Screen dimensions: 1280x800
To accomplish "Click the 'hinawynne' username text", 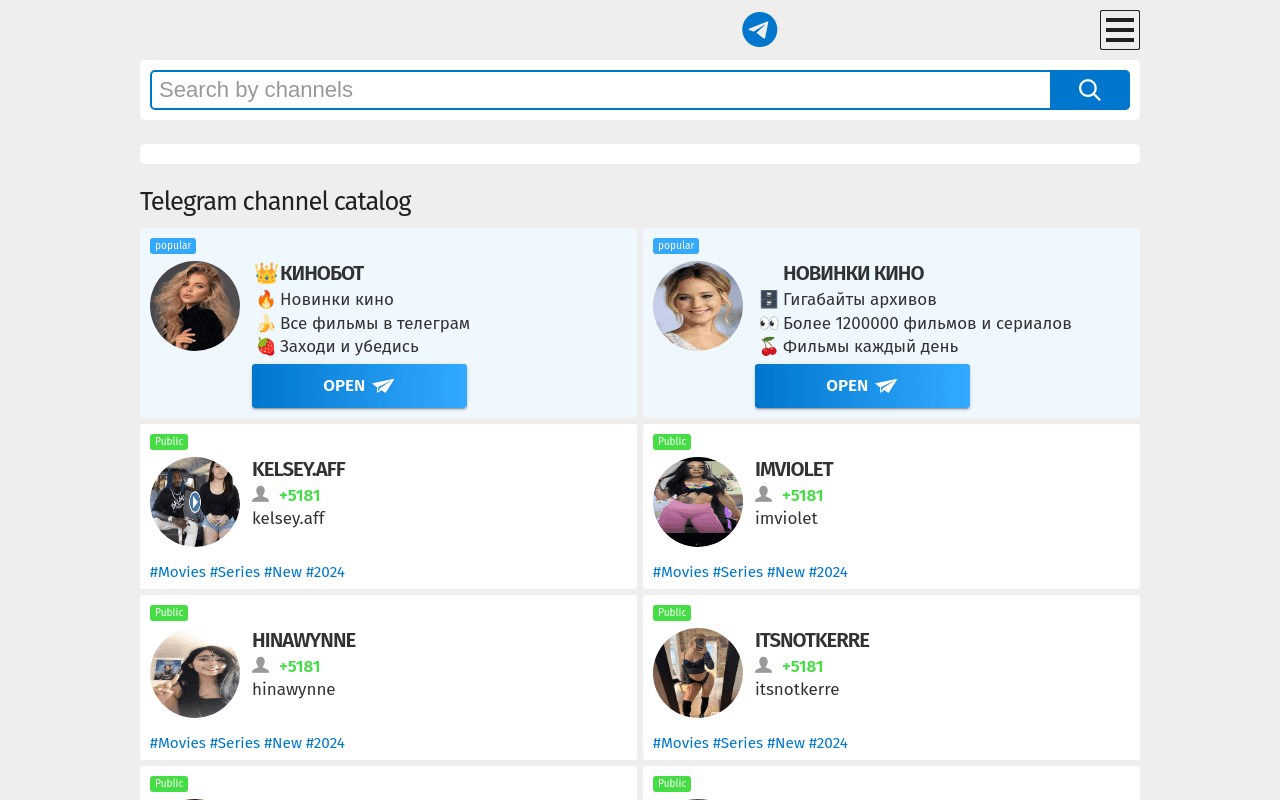I will tap(294, 689).
